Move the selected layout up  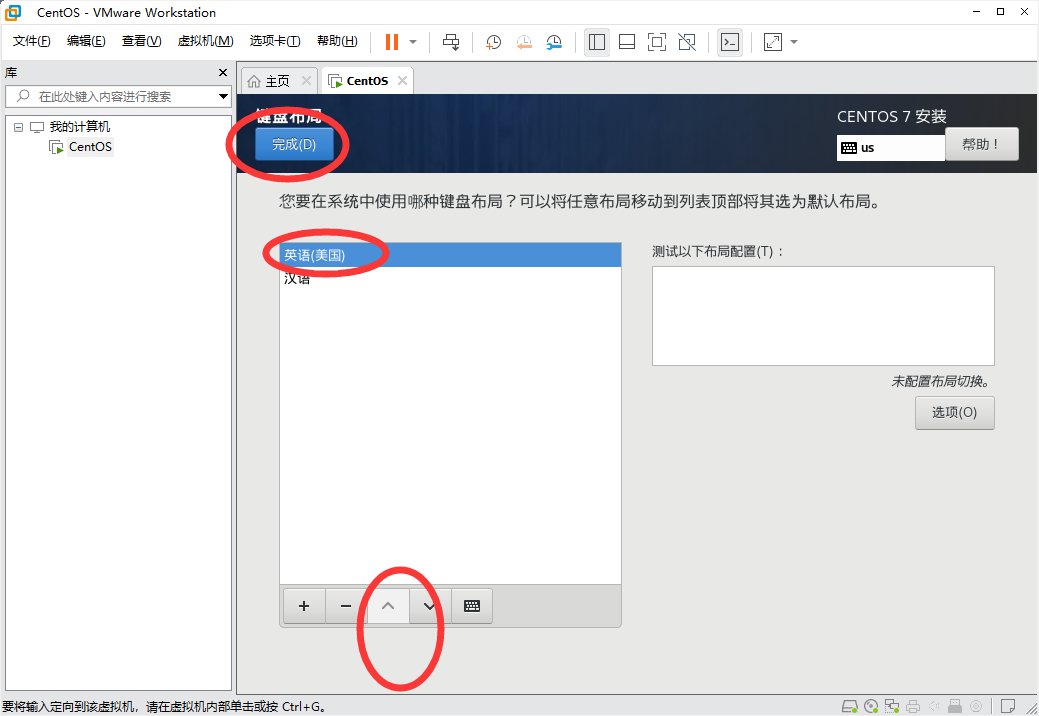(388, 606)
